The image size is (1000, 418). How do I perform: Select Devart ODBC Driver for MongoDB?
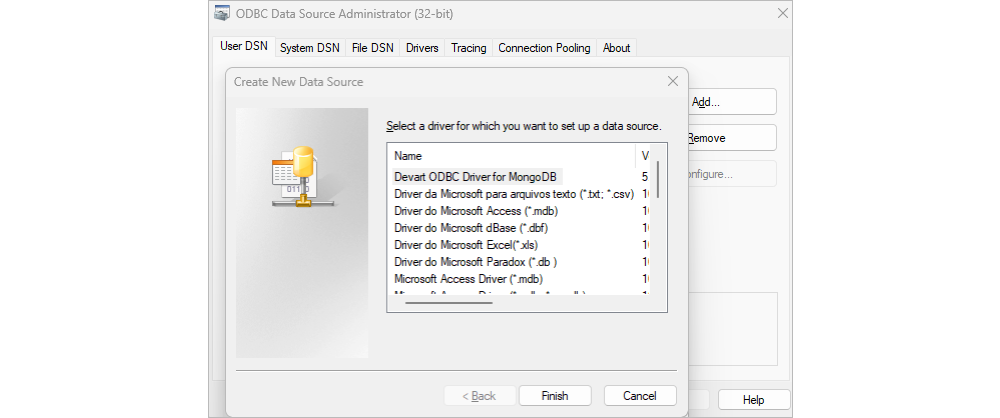pos(477,176)
